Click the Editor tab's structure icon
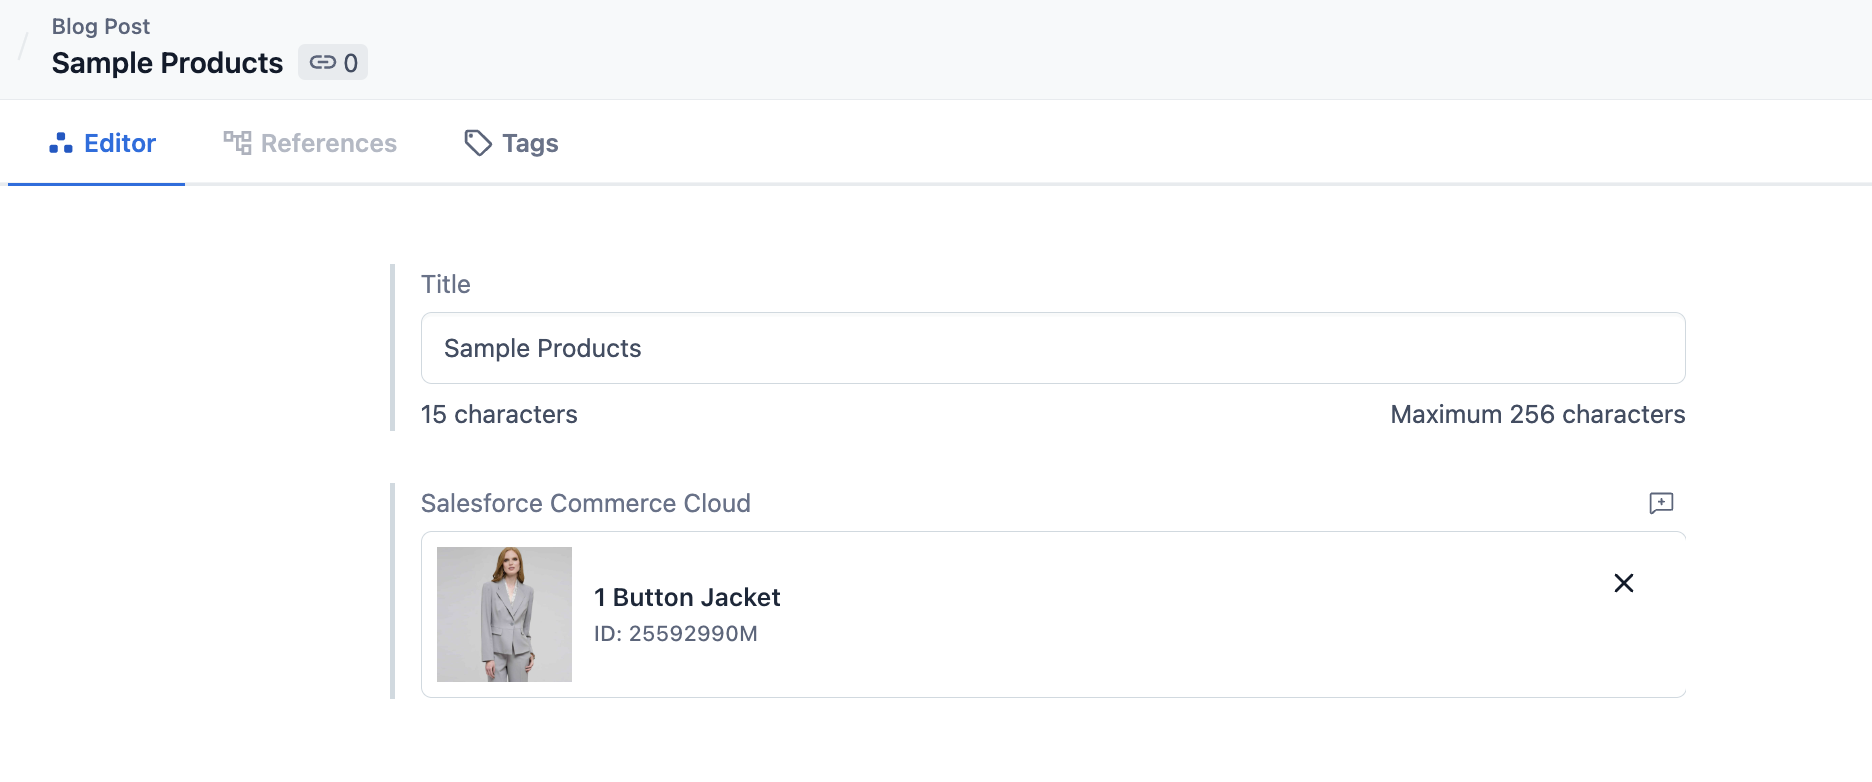 pos(61,143)
